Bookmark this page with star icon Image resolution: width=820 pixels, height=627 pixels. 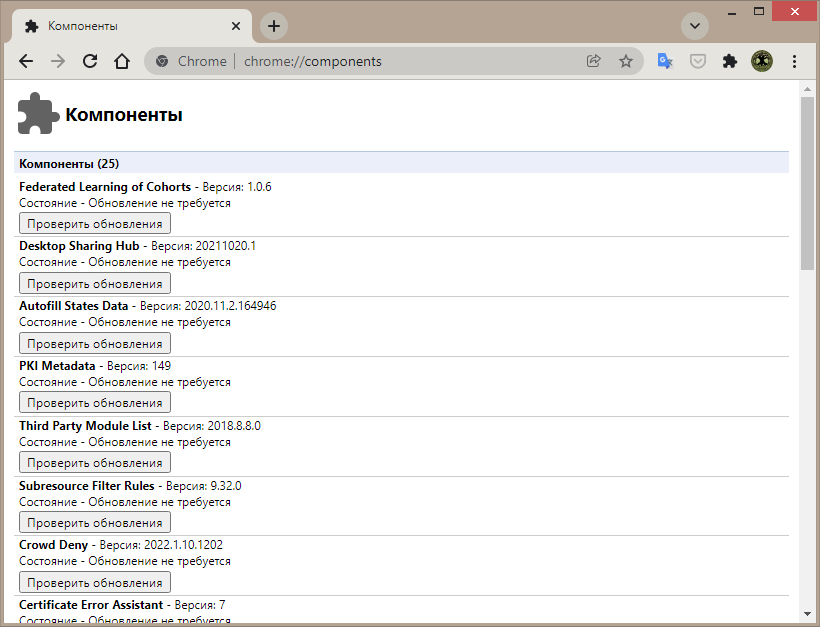(626, 61)
